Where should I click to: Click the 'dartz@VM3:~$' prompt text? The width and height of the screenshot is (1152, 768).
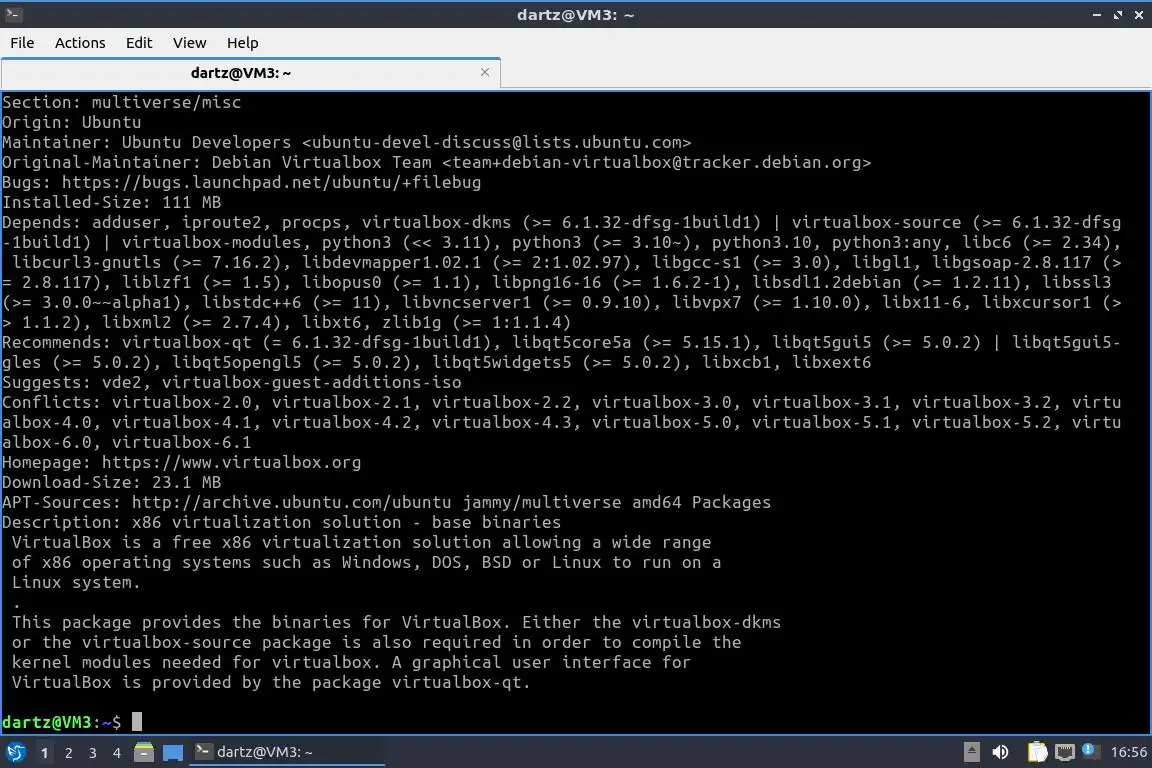coord(61,722)
